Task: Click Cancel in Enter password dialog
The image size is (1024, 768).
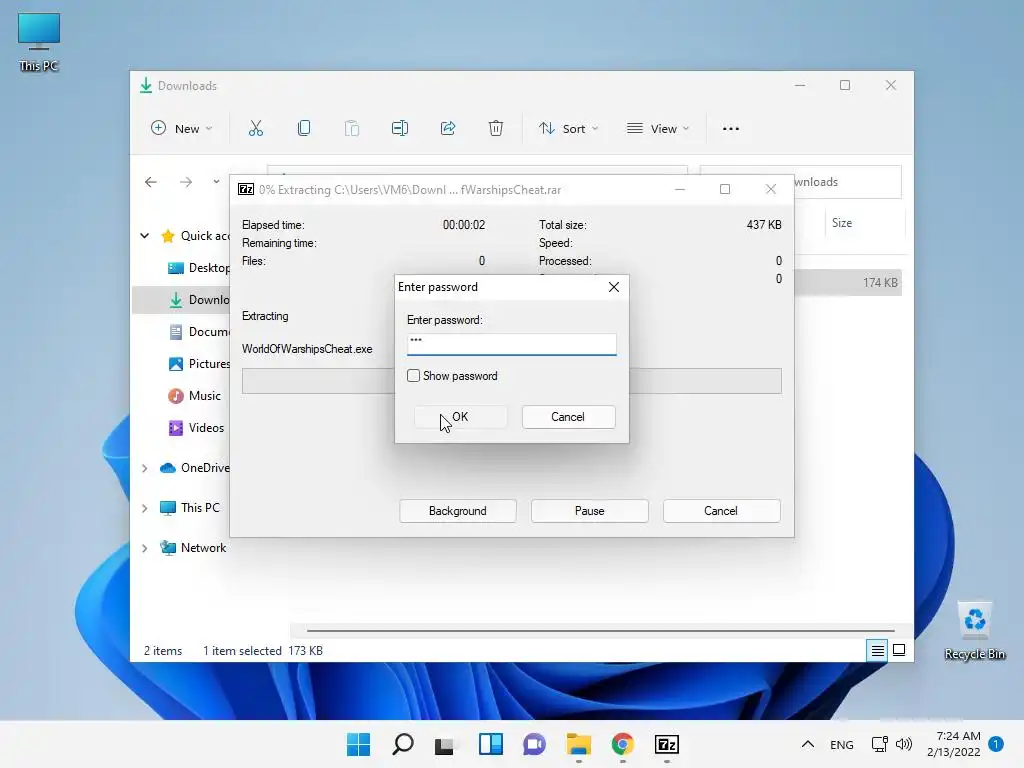Action: (568, 417)
